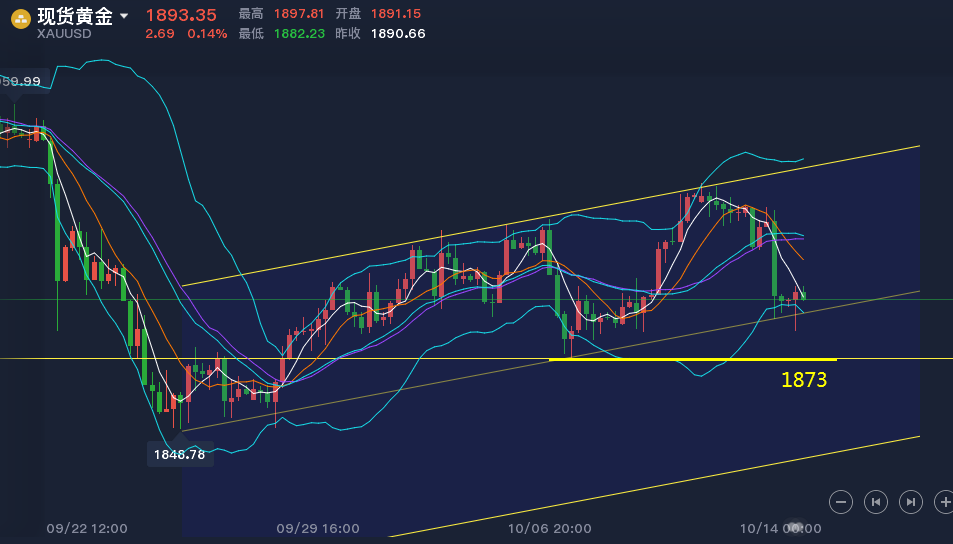
Task: Click the 现货黄金 instrument name
Action: tap(75, 16)
